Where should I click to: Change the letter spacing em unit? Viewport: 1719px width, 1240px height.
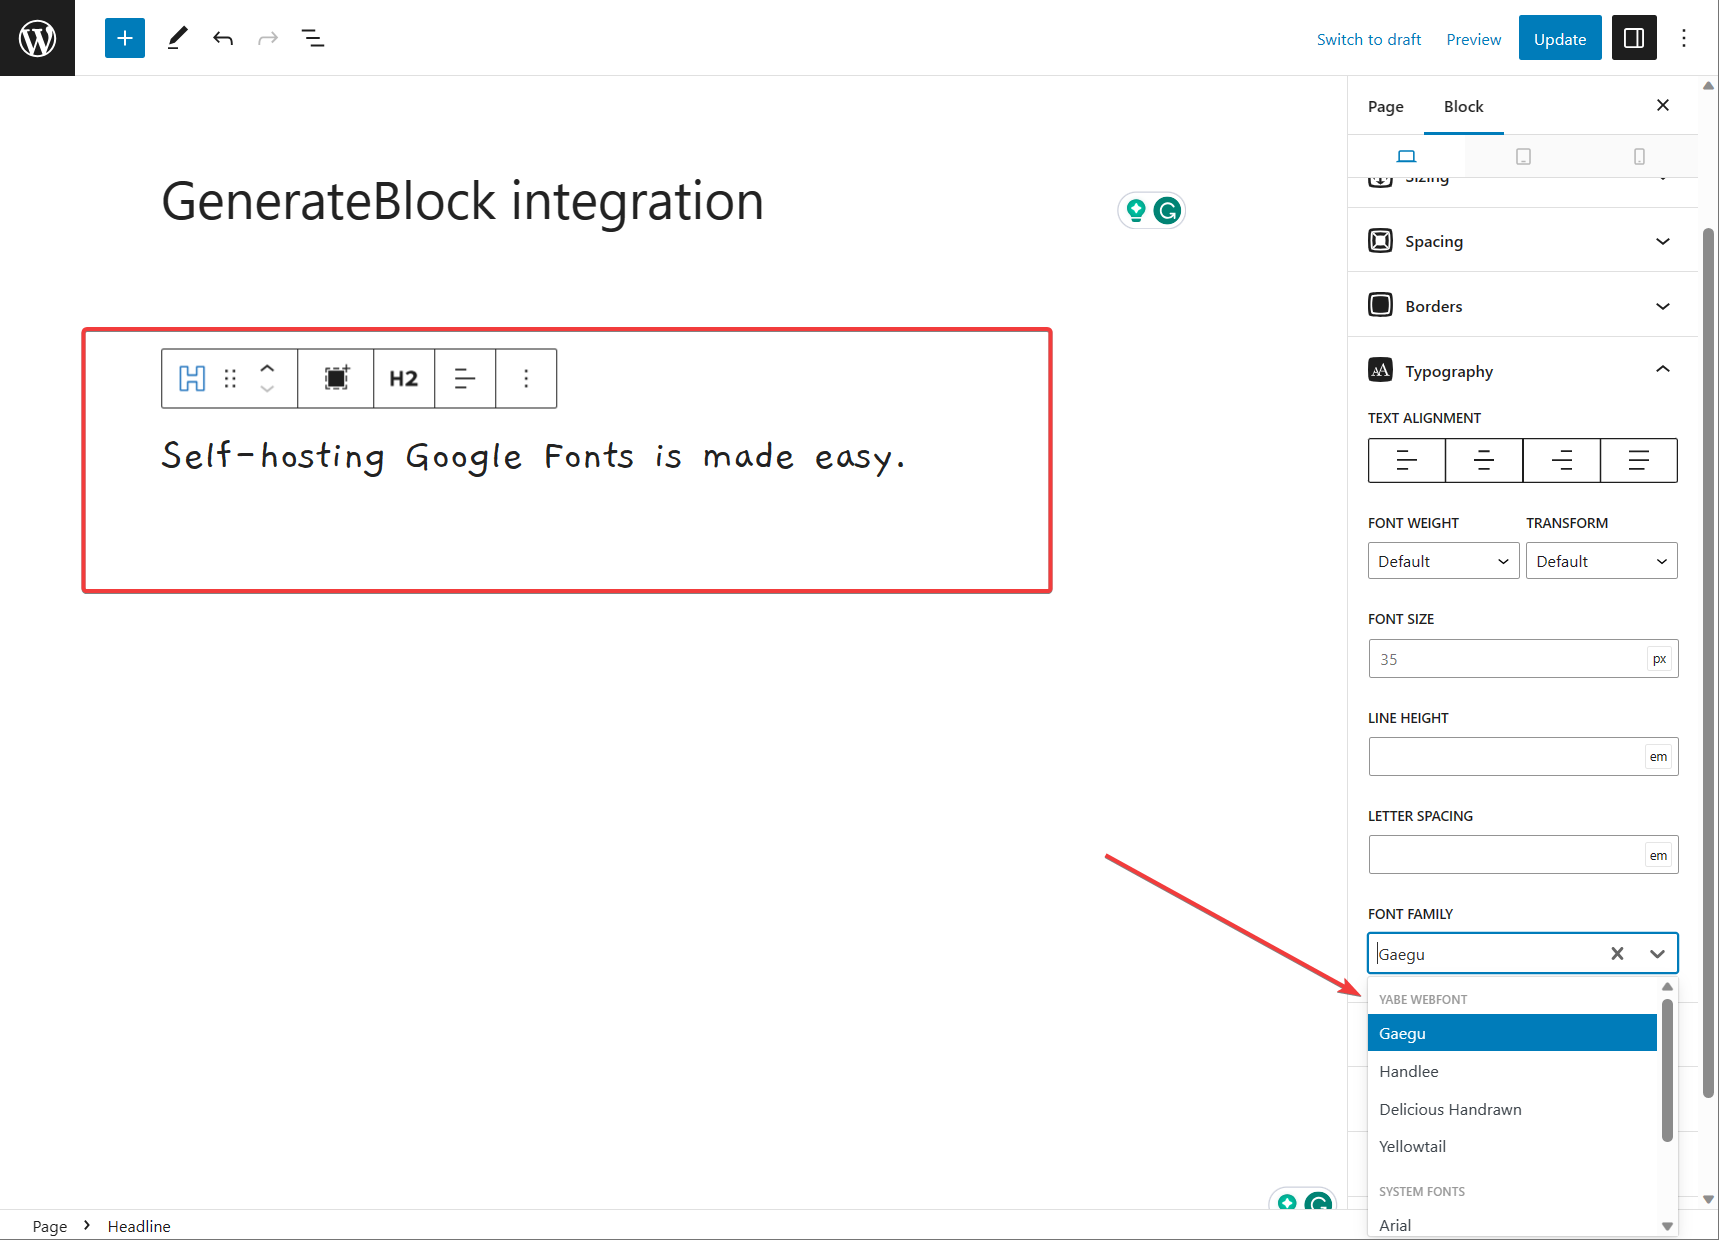[1659, 856]
